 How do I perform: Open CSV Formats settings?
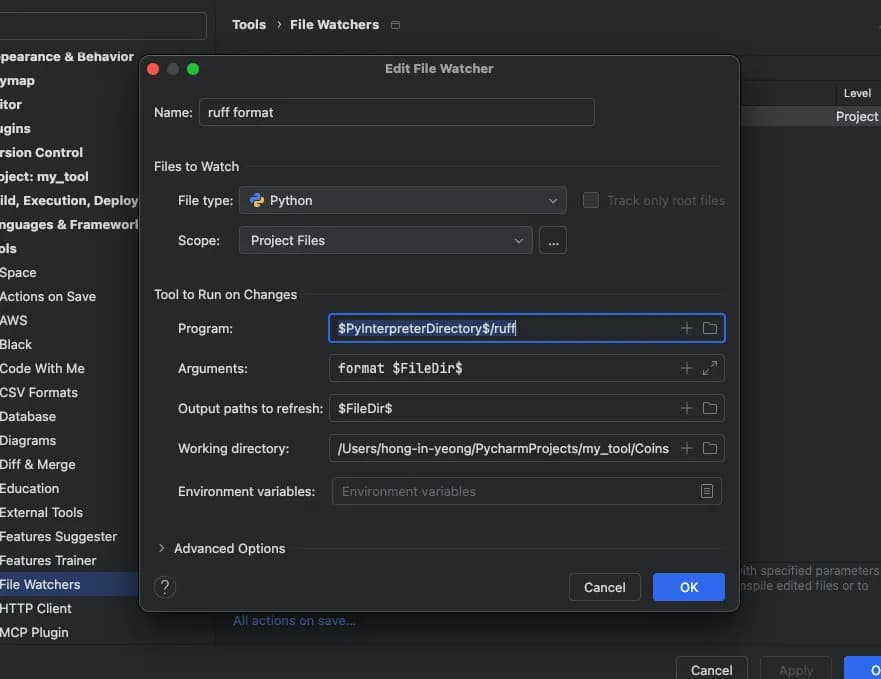pyautogui.click(x=39, y=392)
